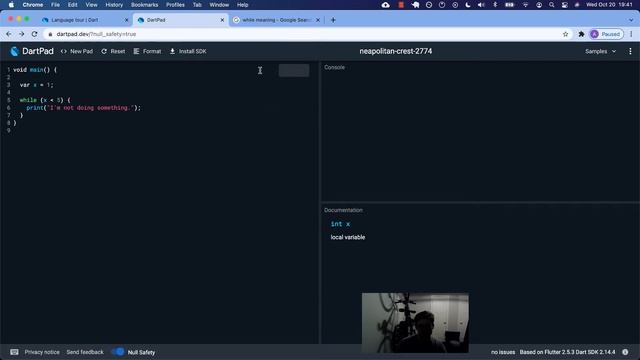Click the Spotlight search icon
The image size is (640, 360).
551,5
